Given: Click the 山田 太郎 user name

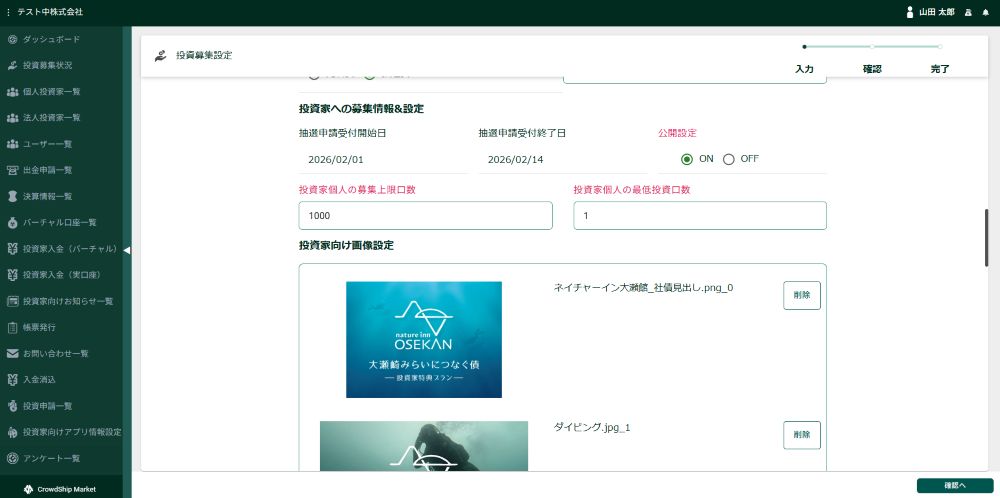Looking at the screenshot, I should click(x=937, y=12).
